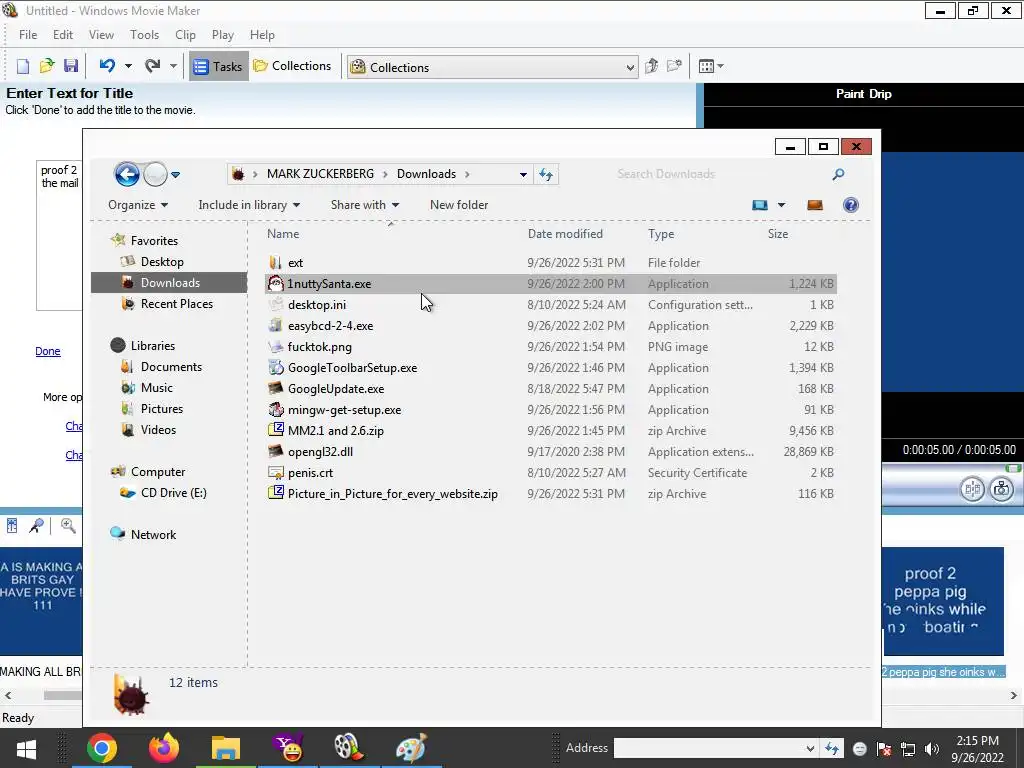Click the New Collection Folder icon

coord(674,66)
